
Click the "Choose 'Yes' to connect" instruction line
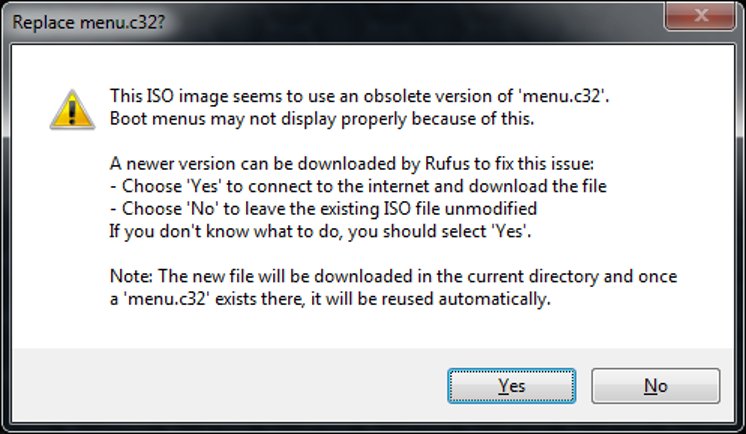[x=358, y=186]
